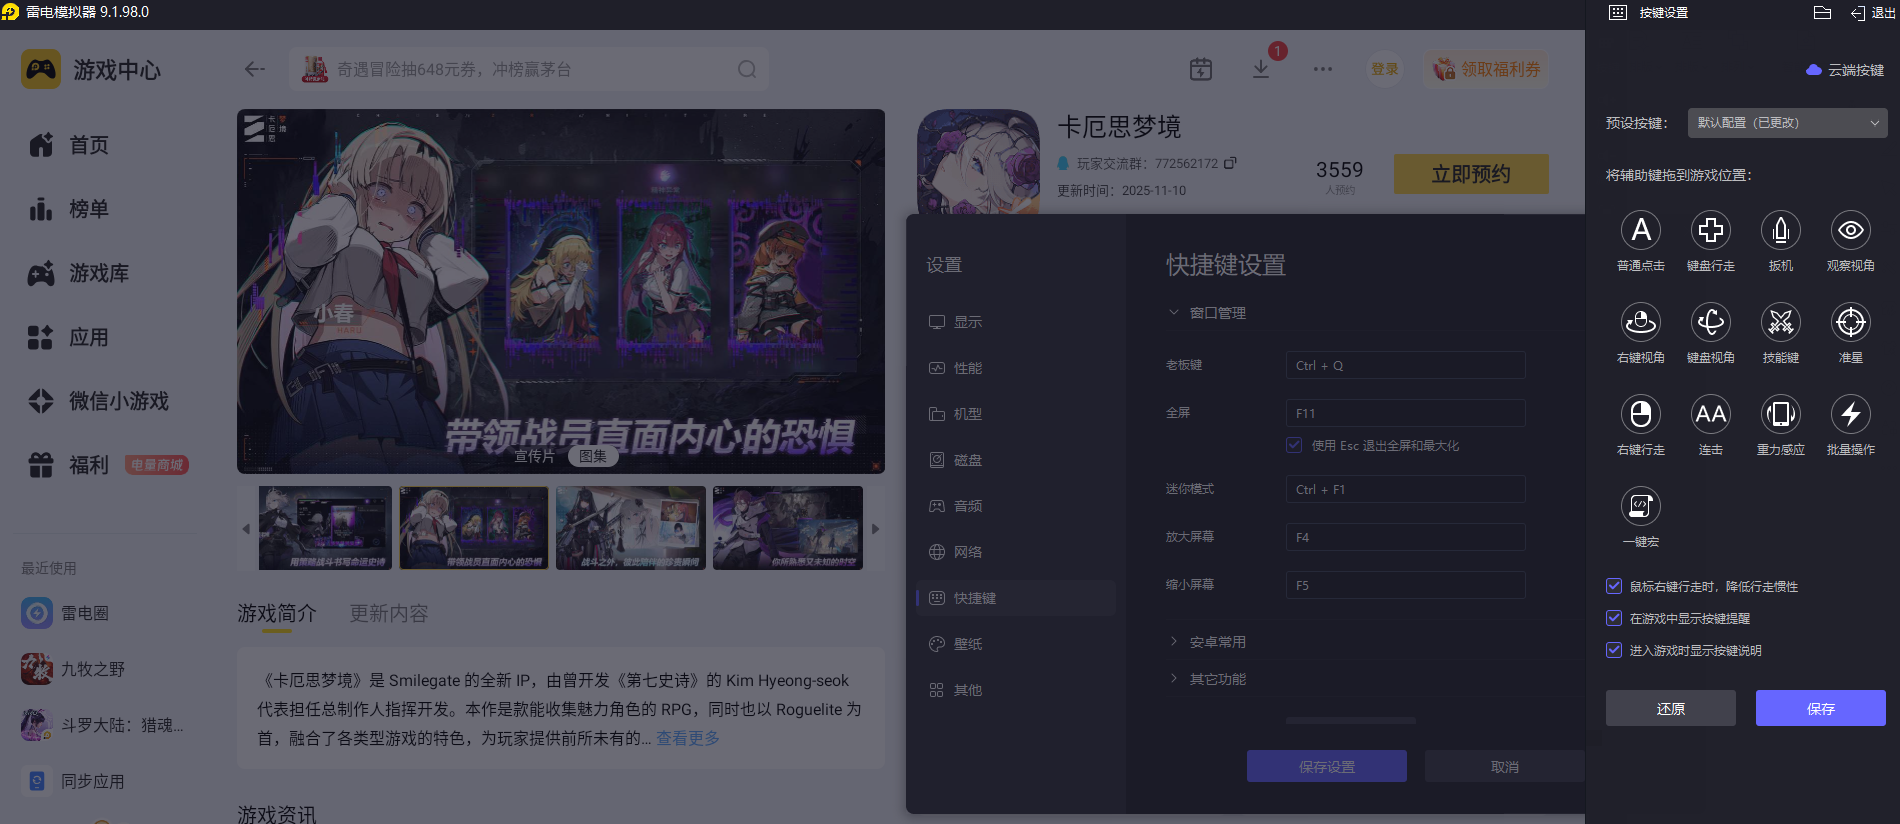1900x824 pixels.
Task: Select the 批量操作 batch operation tool
Action: click(1851, 414)
